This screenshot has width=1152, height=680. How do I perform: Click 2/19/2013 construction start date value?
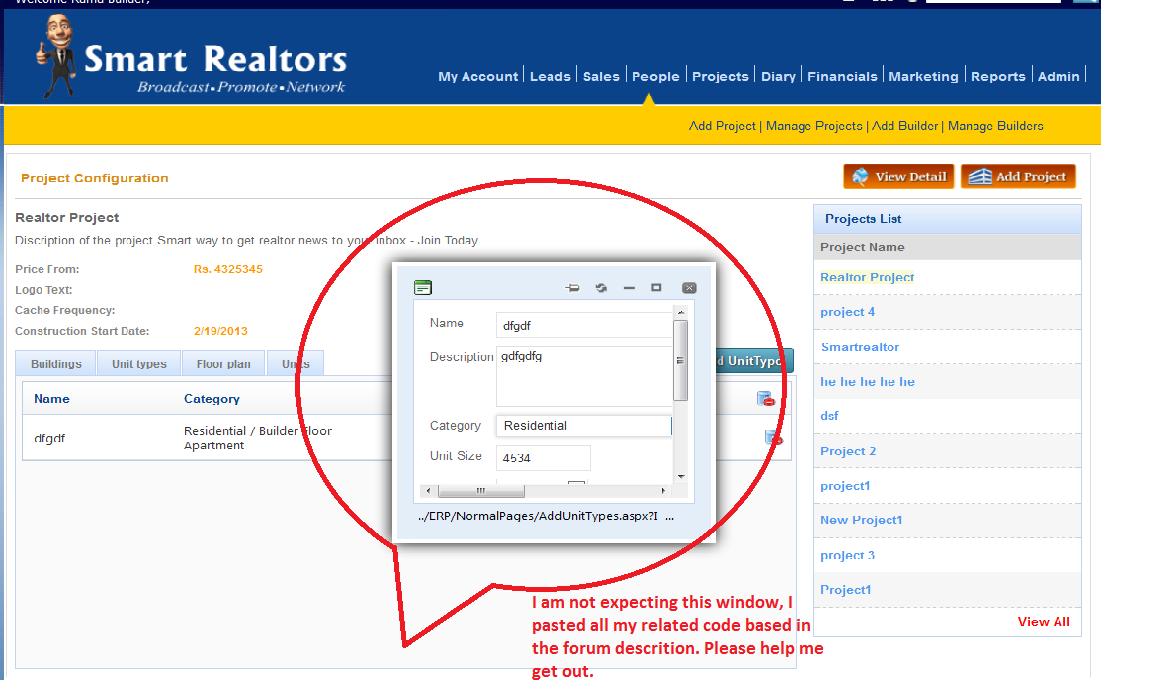pyautogui.click(x=220, y=331)
